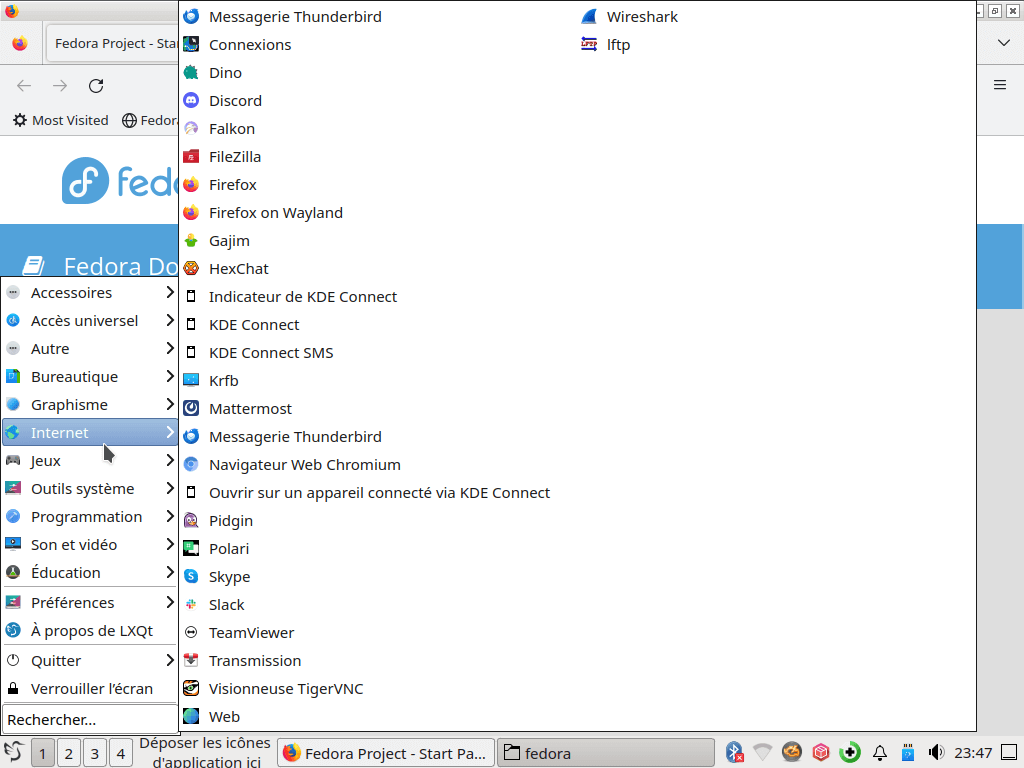Select À propos de LXQt
The width and height of the screenshot is (1024, 768).
coord(90,632)
